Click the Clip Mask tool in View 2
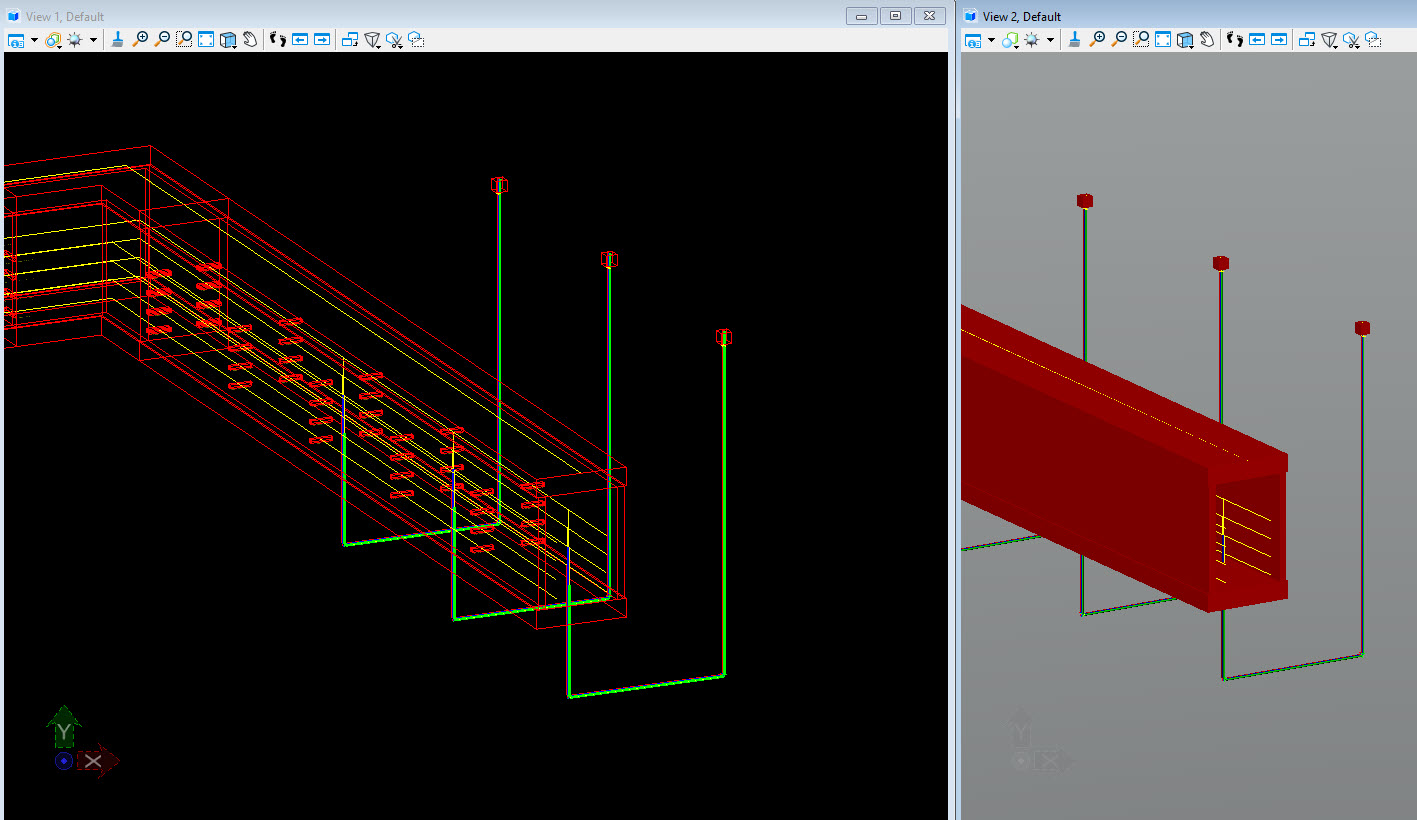This screenshot has width=1417, height=820. pos(1373,40)
